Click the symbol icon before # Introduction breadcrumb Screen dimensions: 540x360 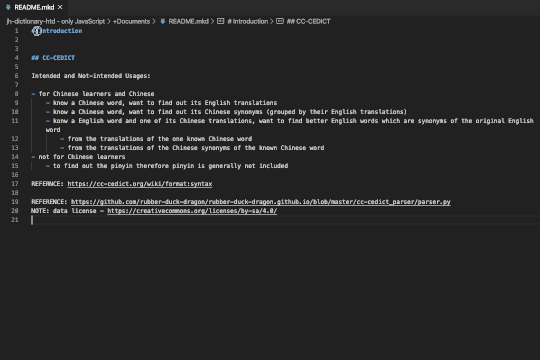(220, 21)
